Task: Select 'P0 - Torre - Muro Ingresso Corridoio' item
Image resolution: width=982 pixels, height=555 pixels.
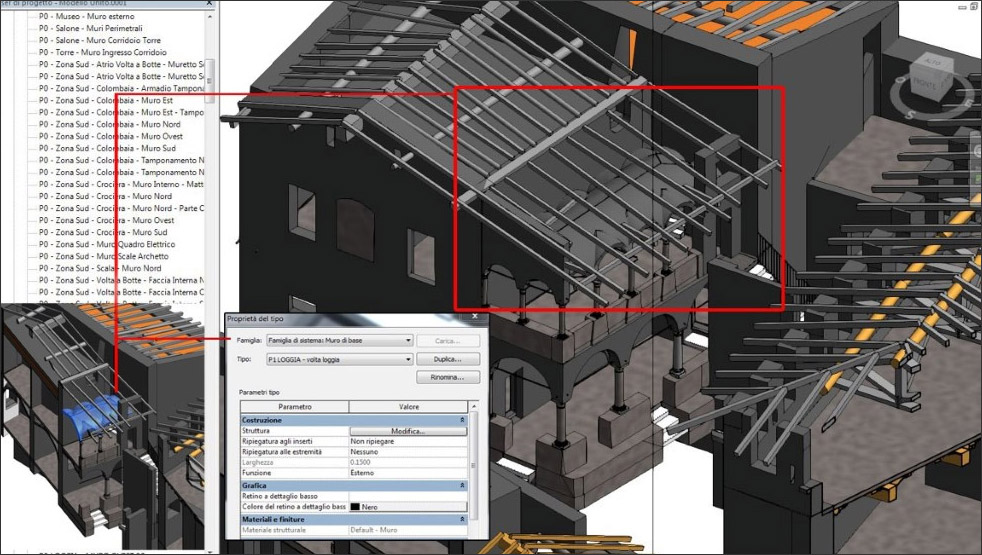Action: (x=102, y=53)
